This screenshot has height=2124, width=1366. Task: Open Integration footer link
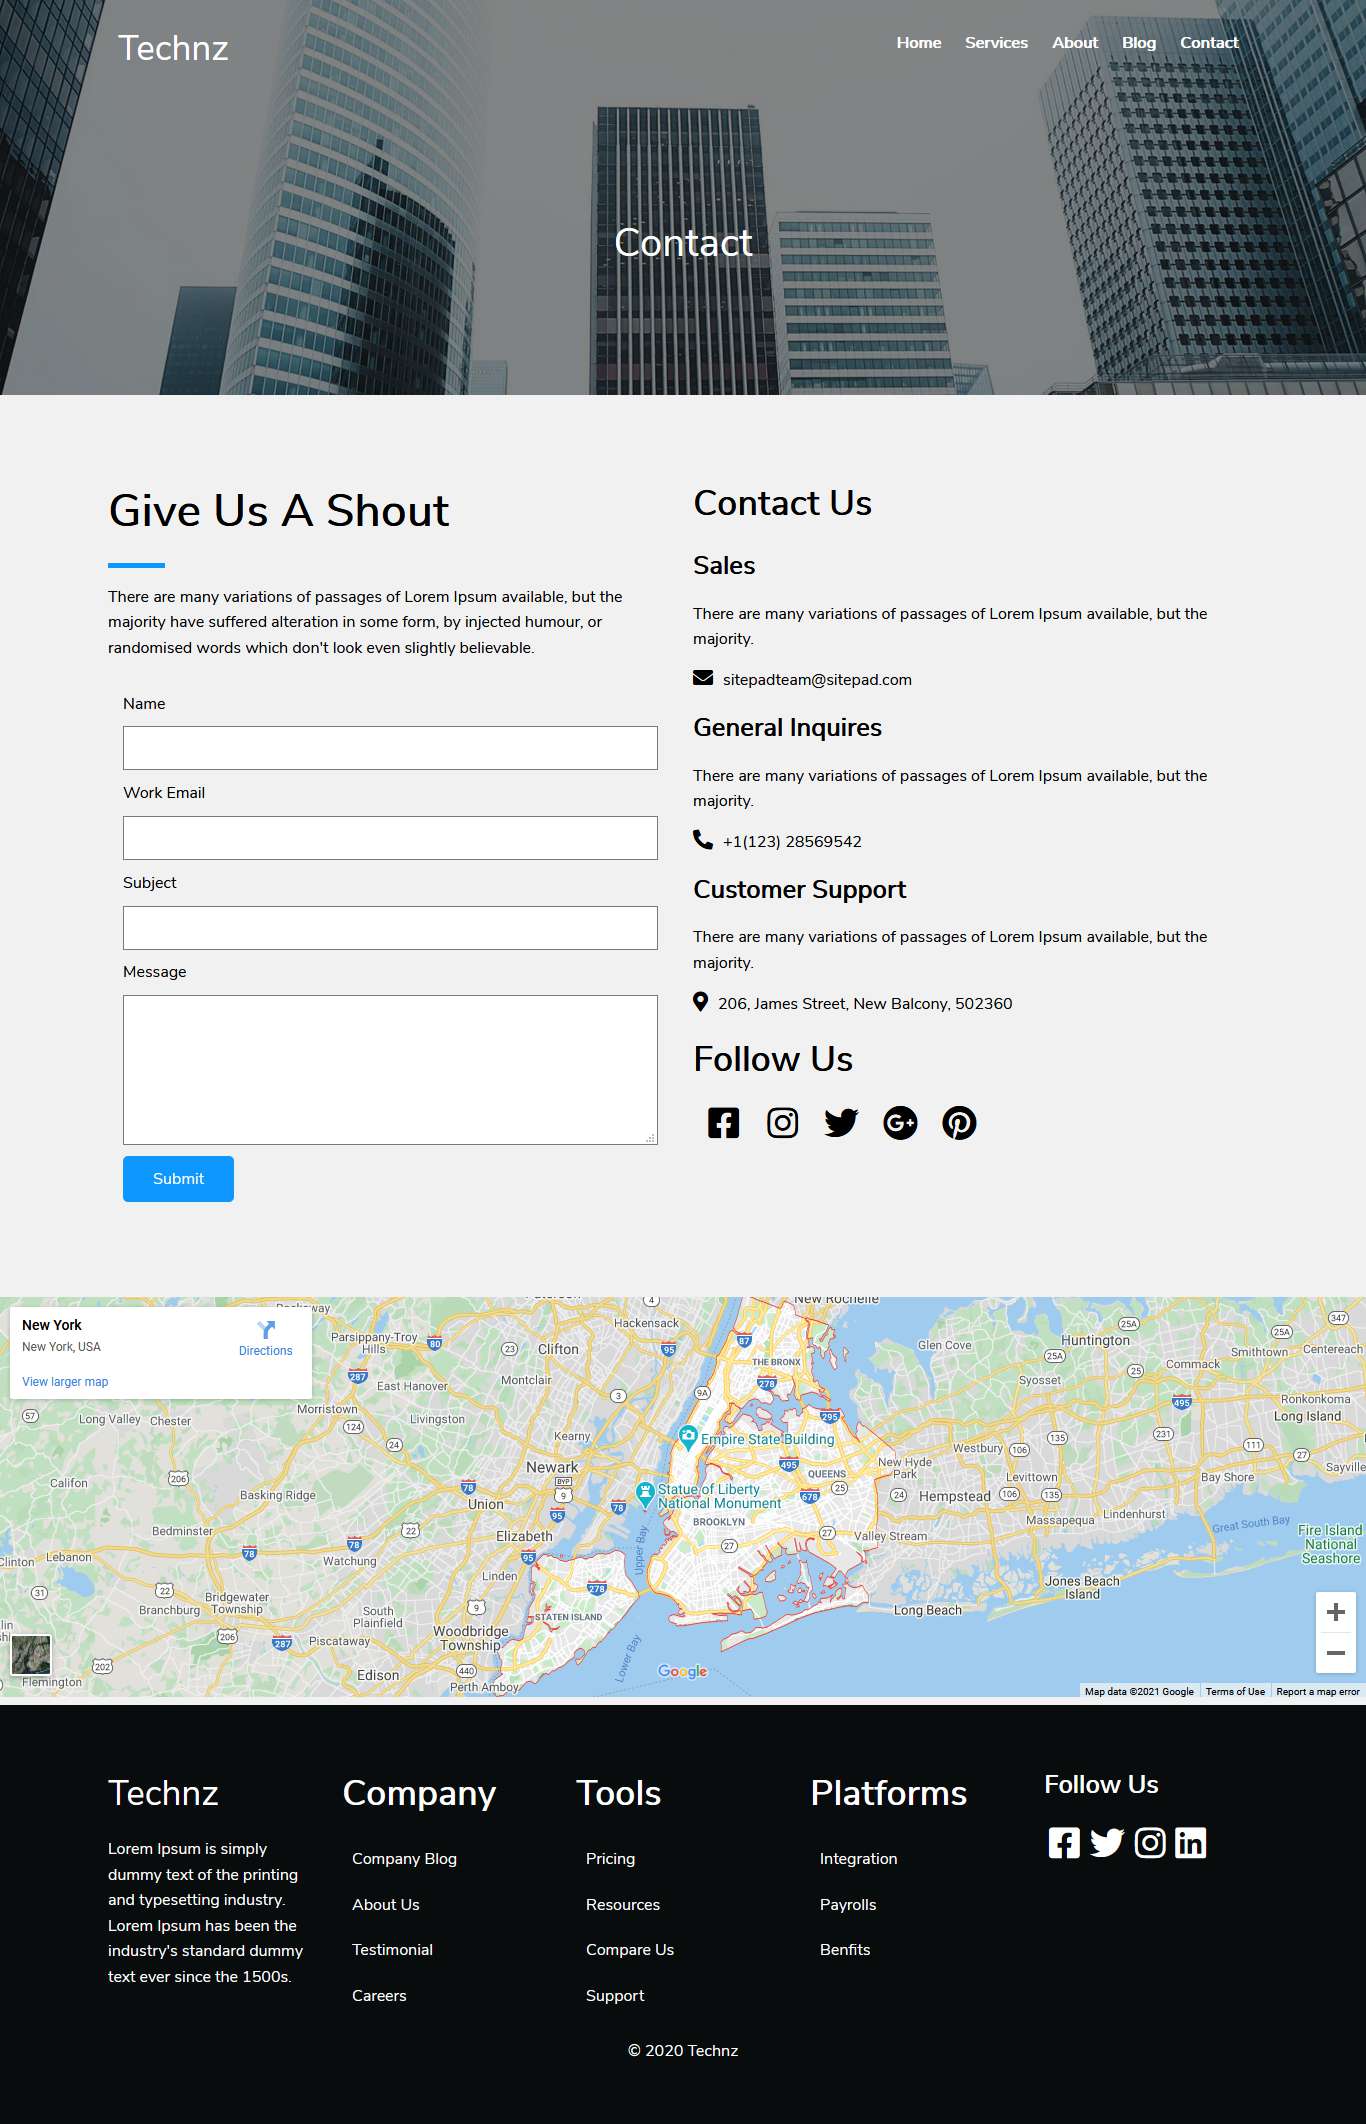(x=858, y=1859)
